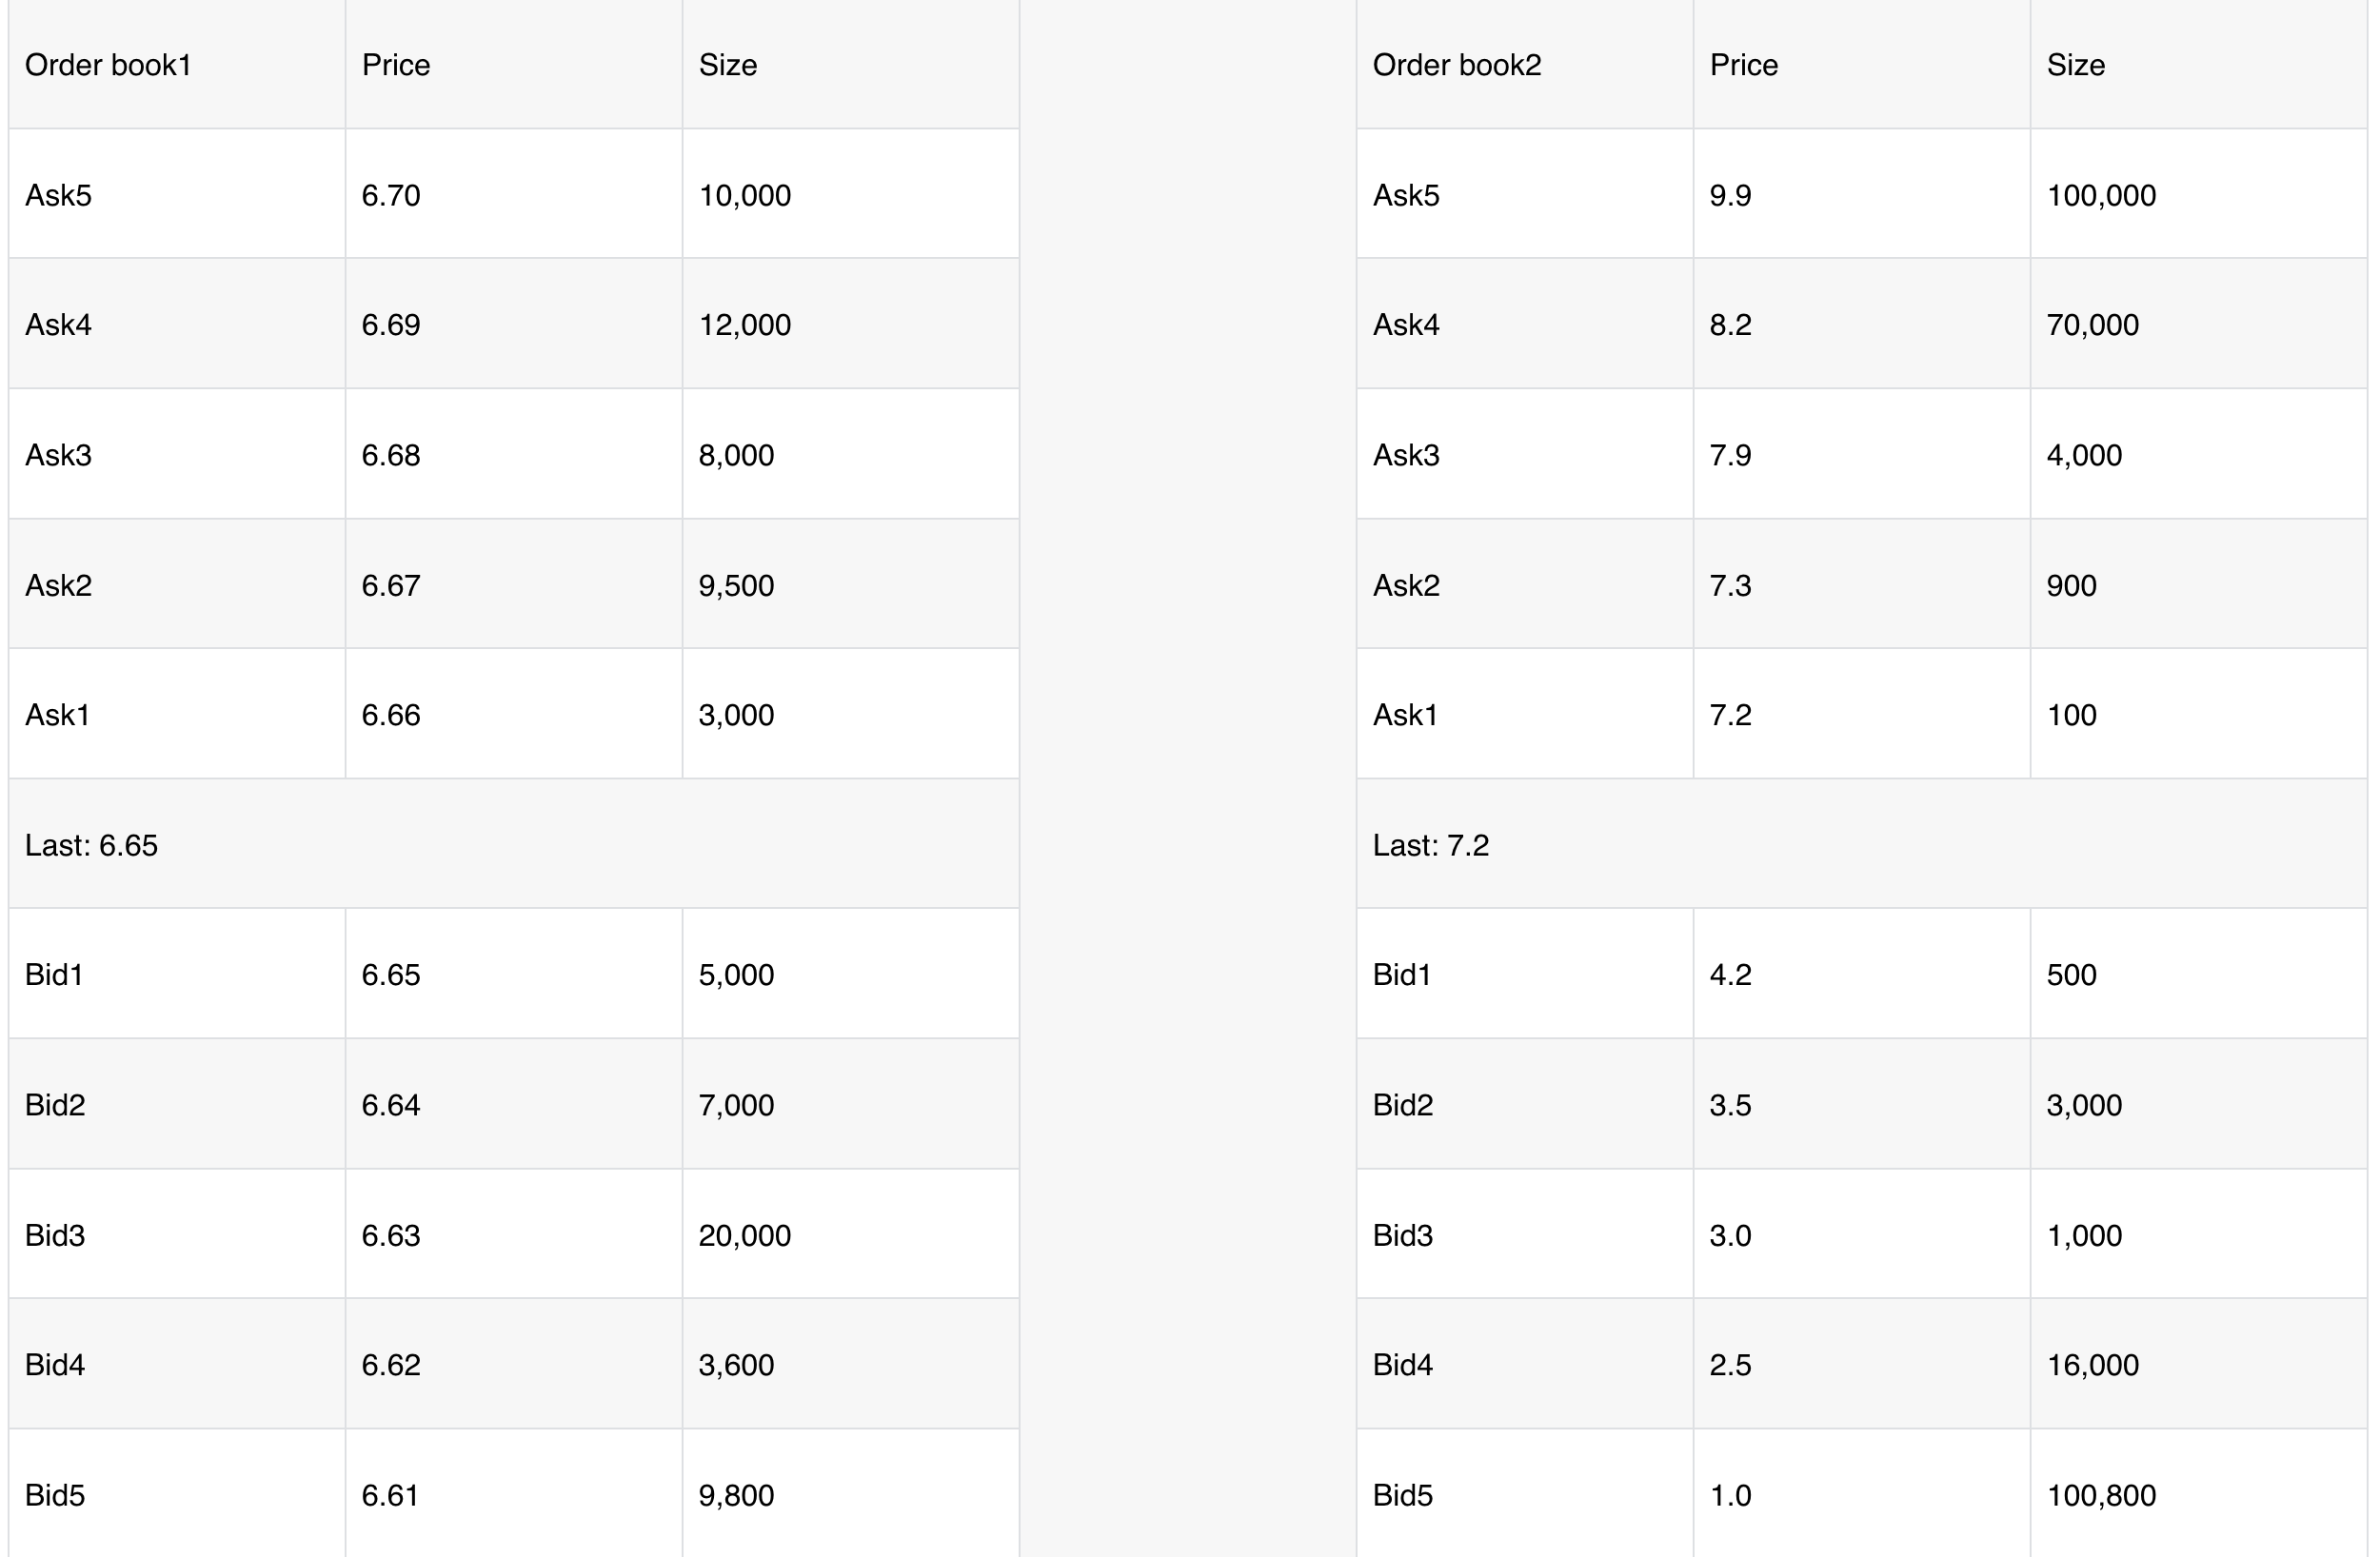Select Ask1 price 6.66
Image resolution: width=2380 pixels, height=1557 pixels.
tap(514, 714)
